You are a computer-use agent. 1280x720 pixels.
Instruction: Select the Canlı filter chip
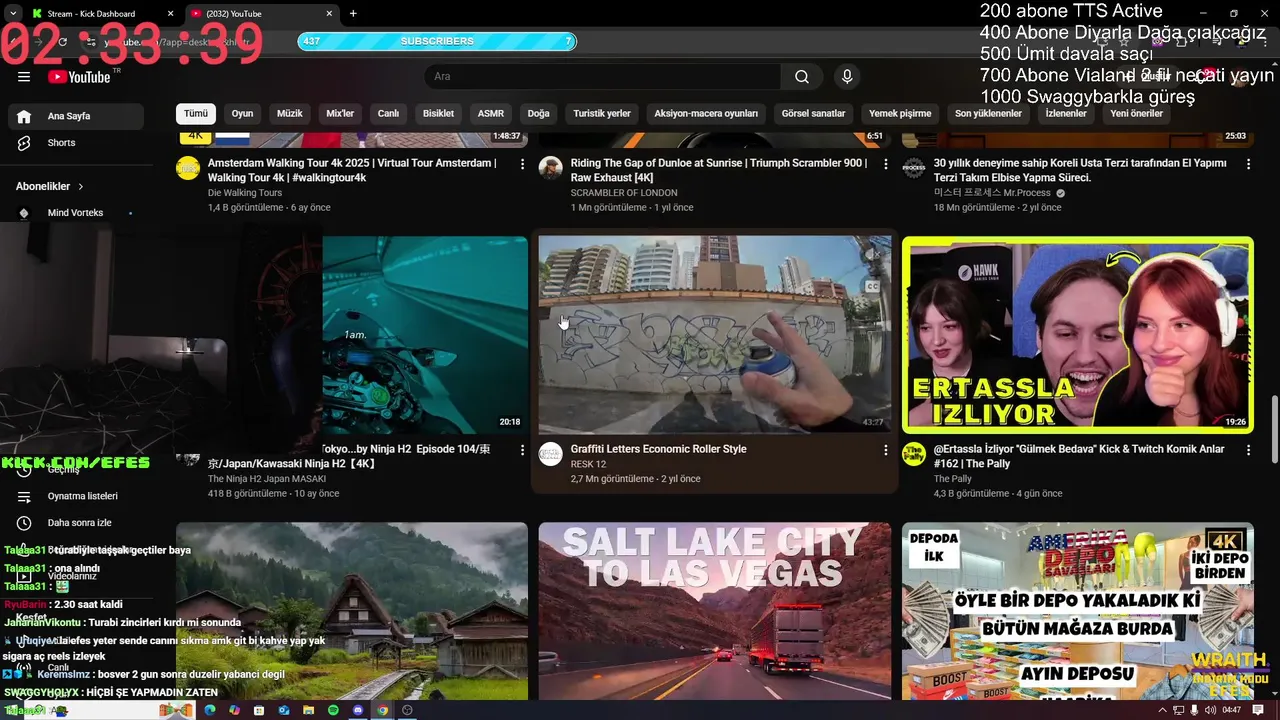coord(388,114)
